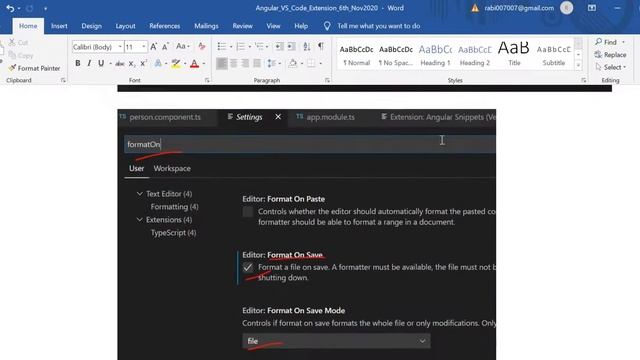Click the Cut button in Clipboard group

(18, 42)
